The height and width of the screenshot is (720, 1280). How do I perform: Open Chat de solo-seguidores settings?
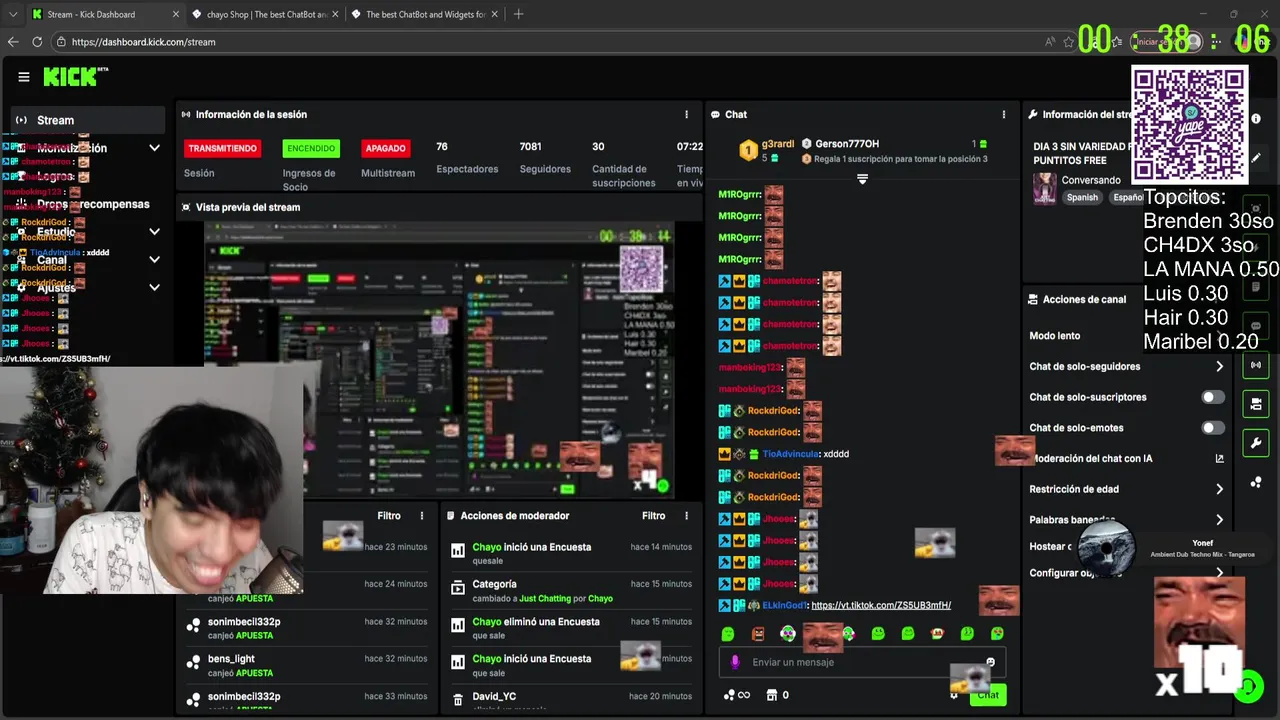(x=1126, y=366)
